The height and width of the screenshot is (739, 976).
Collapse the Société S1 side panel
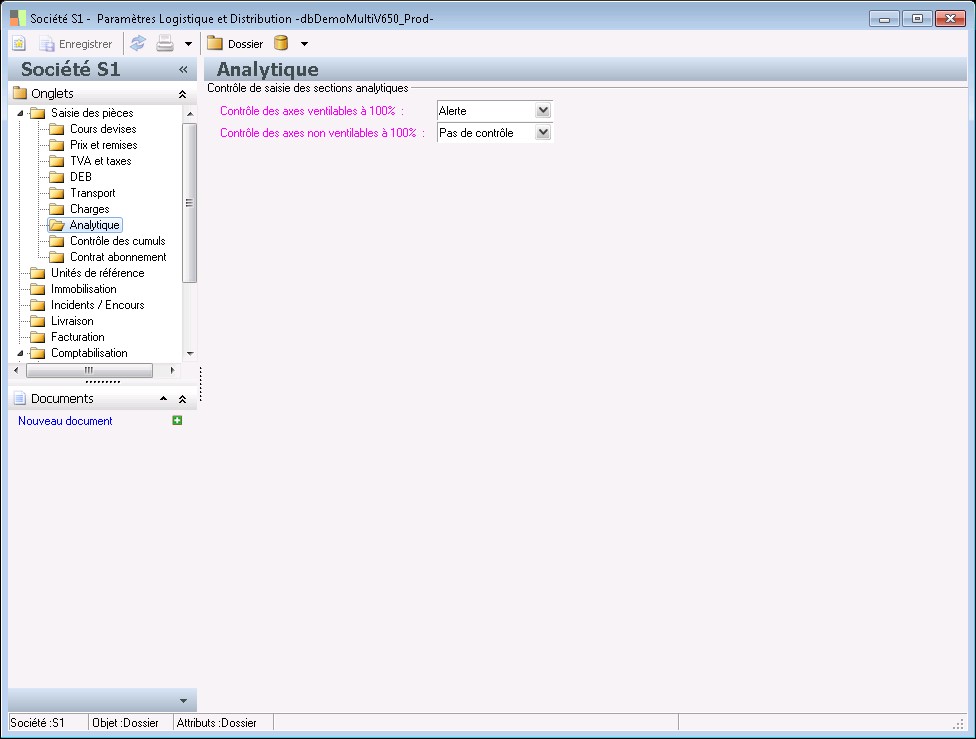coord(183,70)
